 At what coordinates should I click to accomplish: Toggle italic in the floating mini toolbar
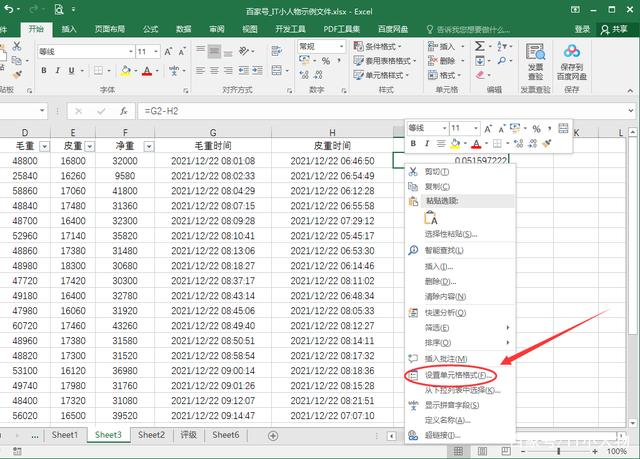429,145
